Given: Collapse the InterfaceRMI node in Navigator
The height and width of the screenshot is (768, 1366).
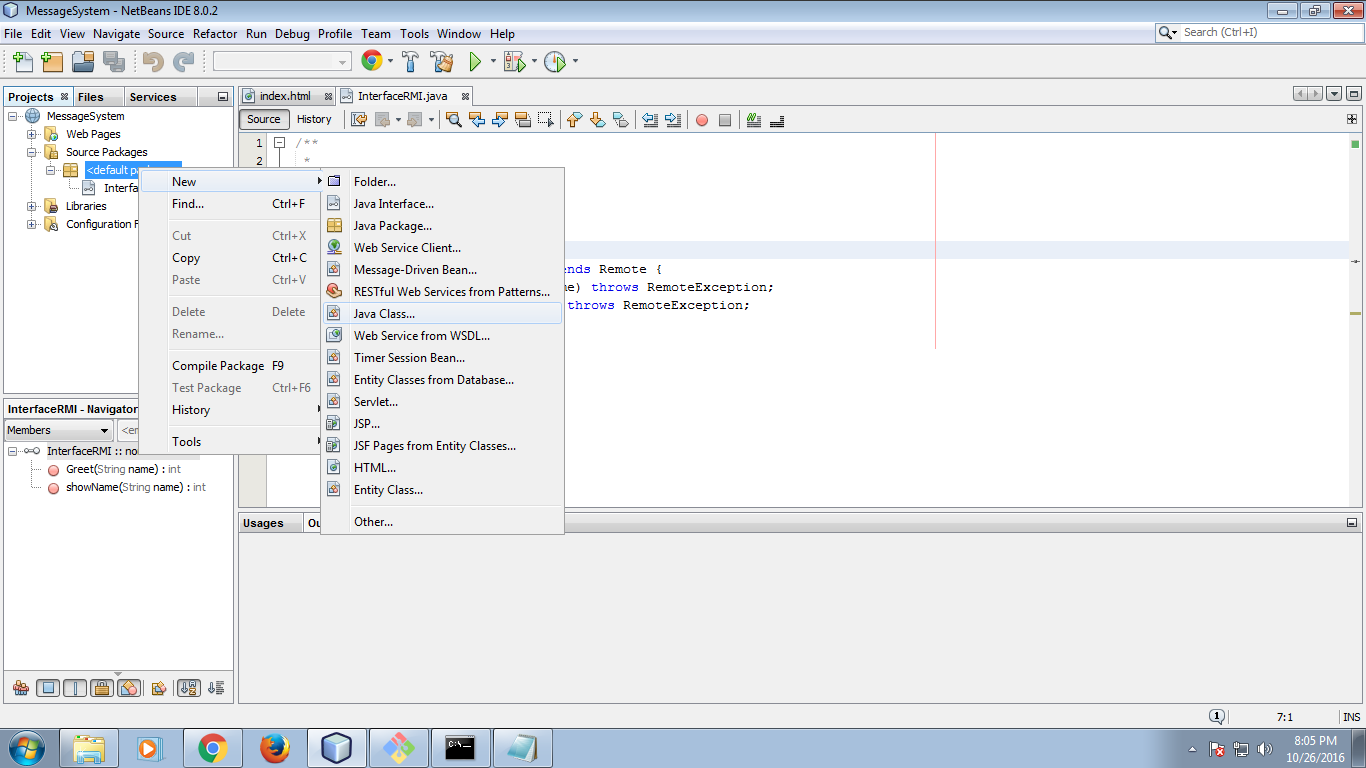Looking at the screenshot, I should coord(14,451).
